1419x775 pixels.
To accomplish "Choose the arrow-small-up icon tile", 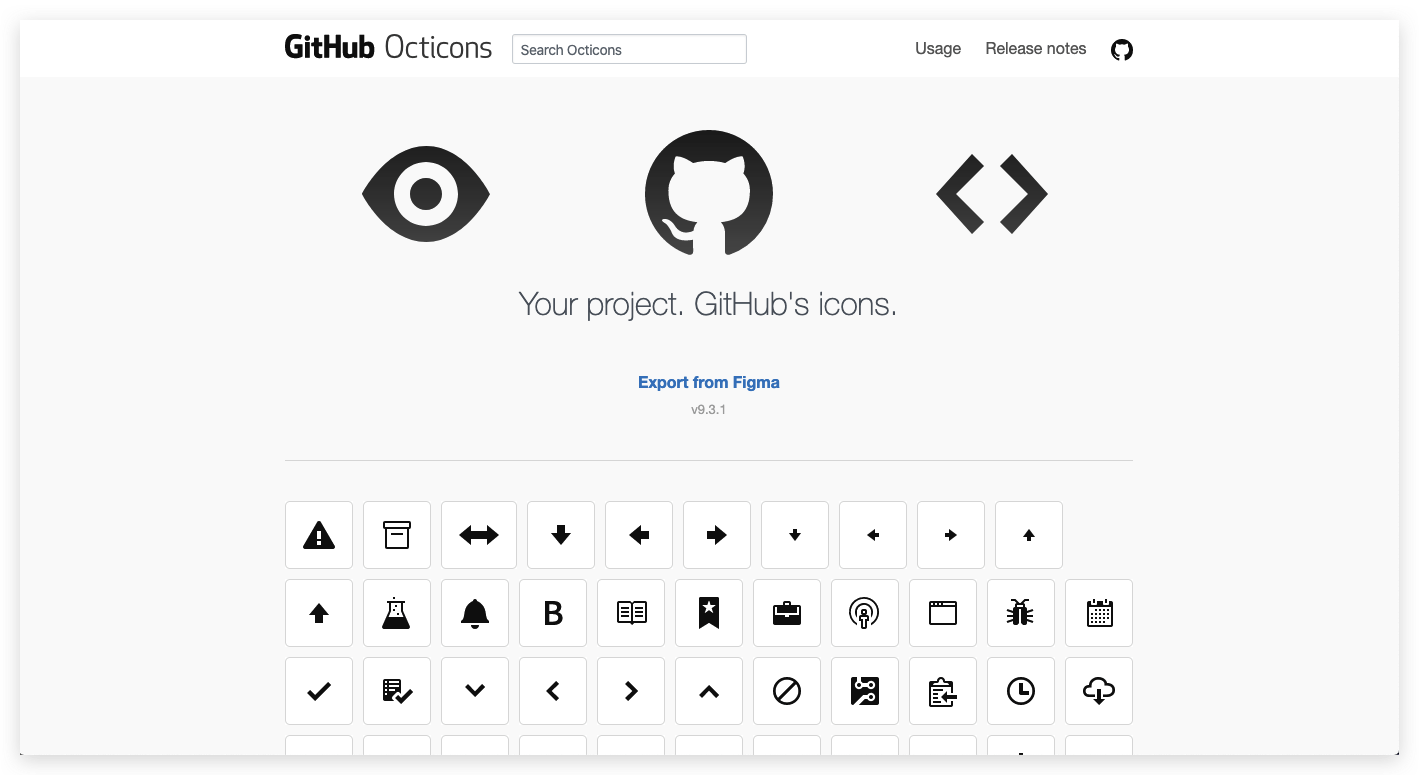I will click(x=1029, y=535).
